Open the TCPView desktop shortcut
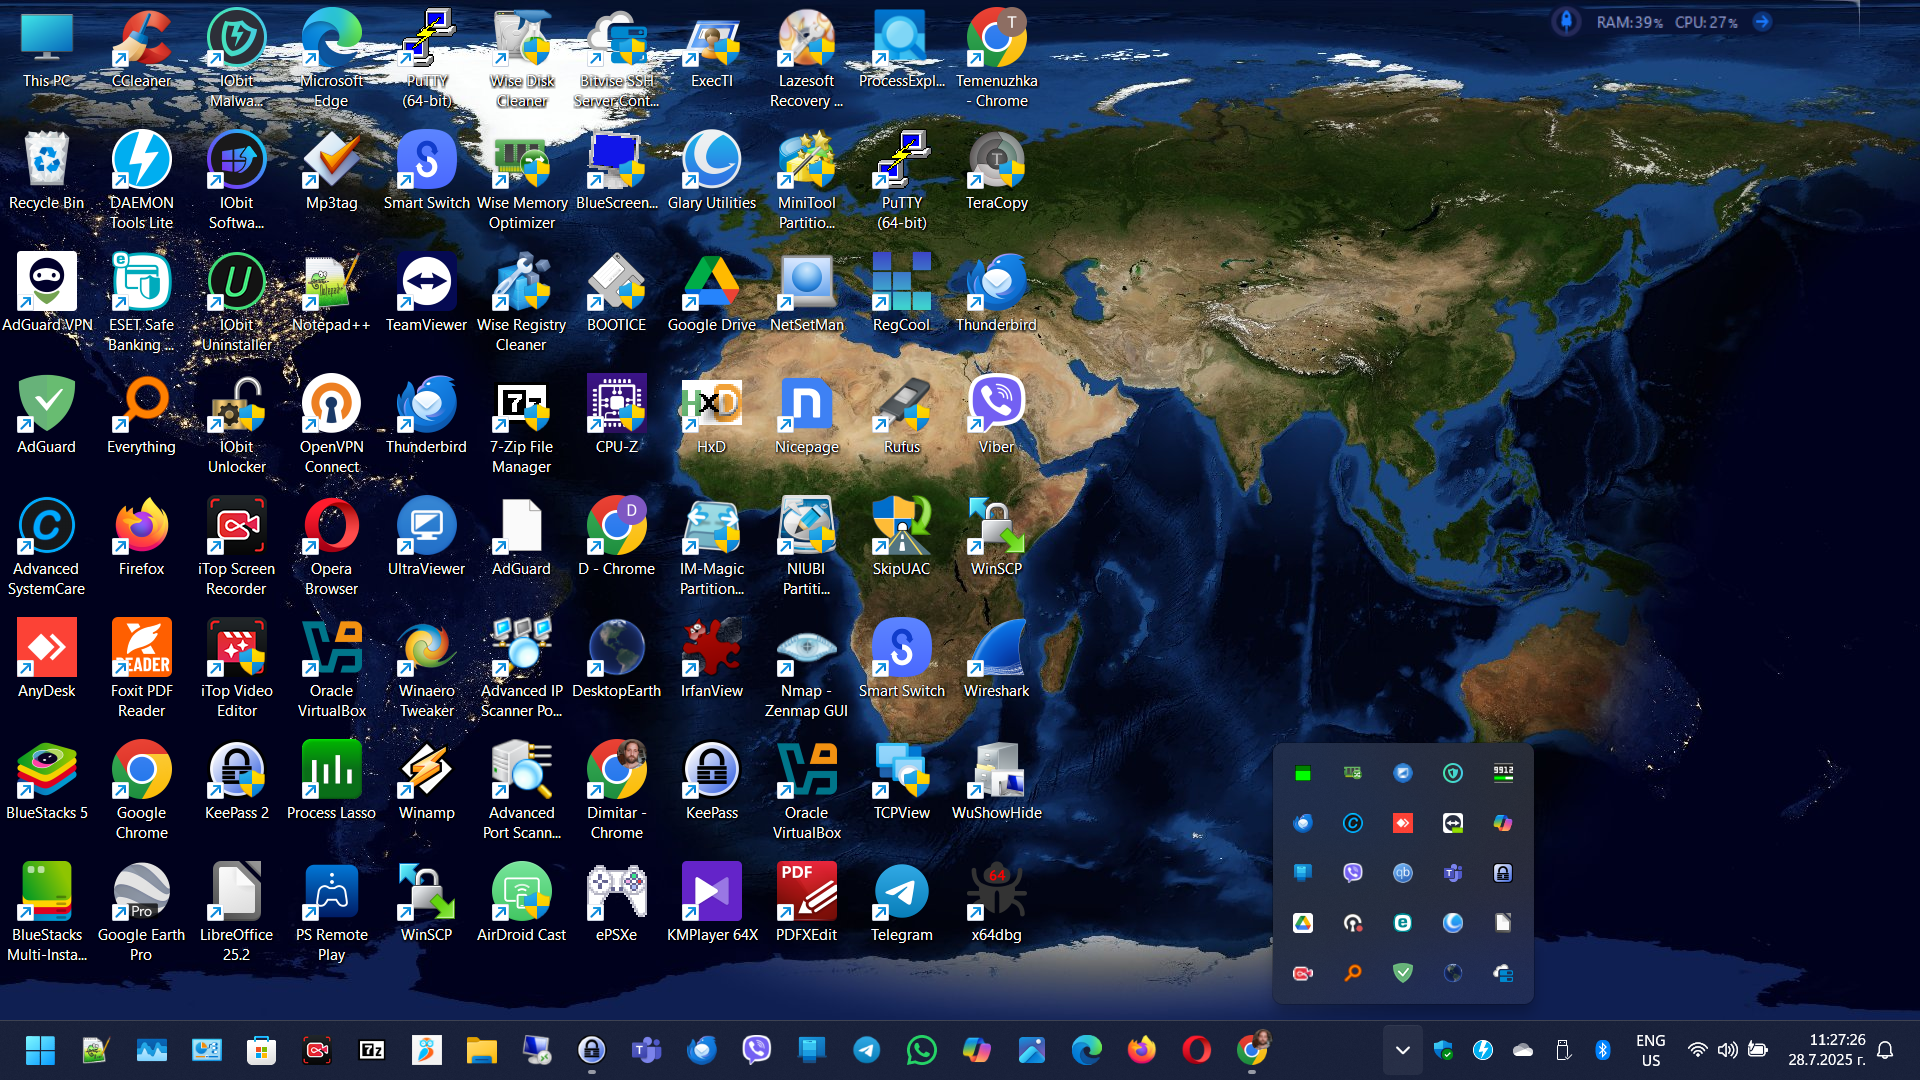The image size is (1920, 1080). (901, 782)
